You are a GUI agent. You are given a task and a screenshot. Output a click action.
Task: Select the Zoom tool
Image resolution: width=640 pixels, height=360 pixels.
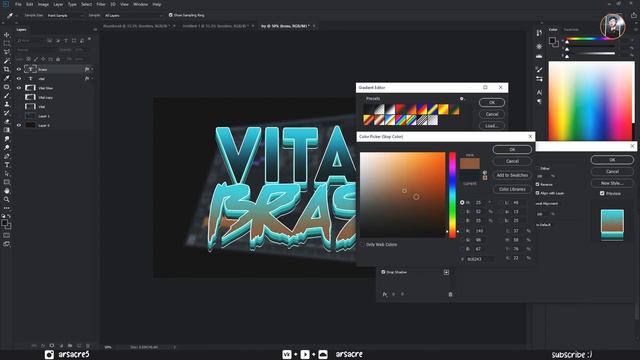(7, 199)
